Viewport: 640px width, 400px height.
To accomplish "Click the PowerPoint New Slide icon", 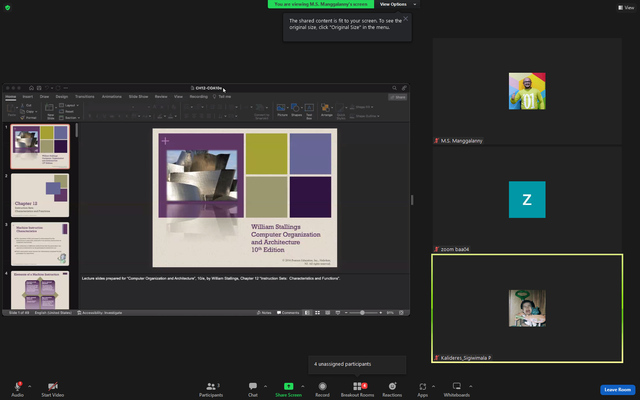I will point(49,107).
